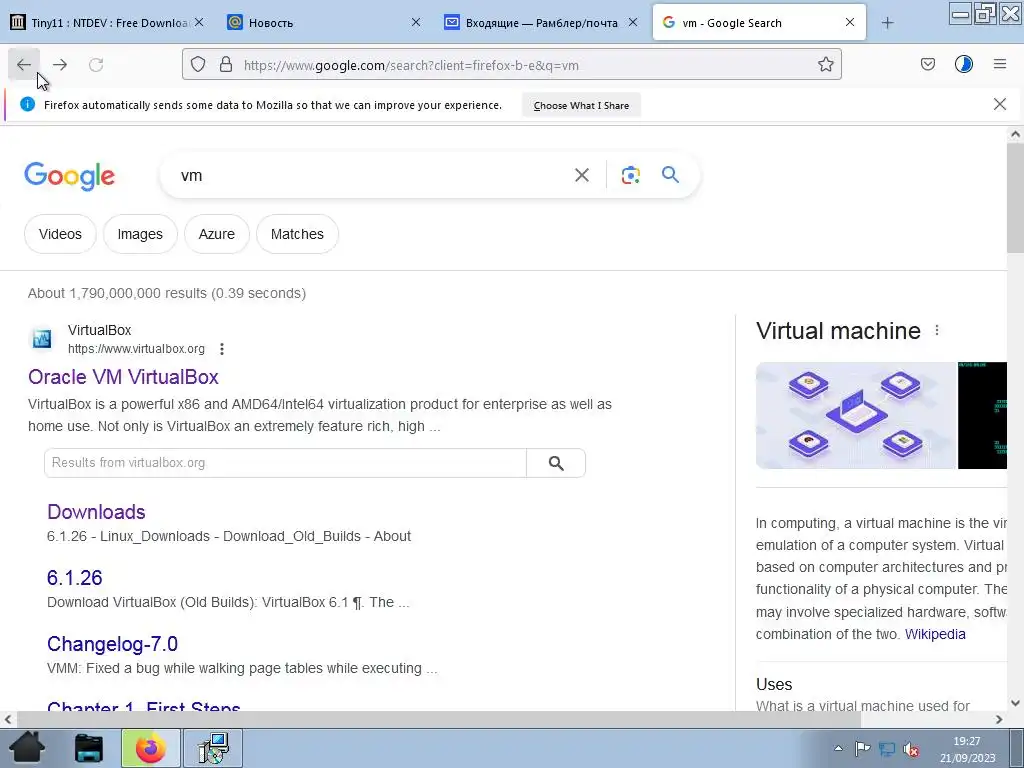The width and height of the screenshot is (1024, 768).
Task: Filter results by Videos
Action: [60, 234]
